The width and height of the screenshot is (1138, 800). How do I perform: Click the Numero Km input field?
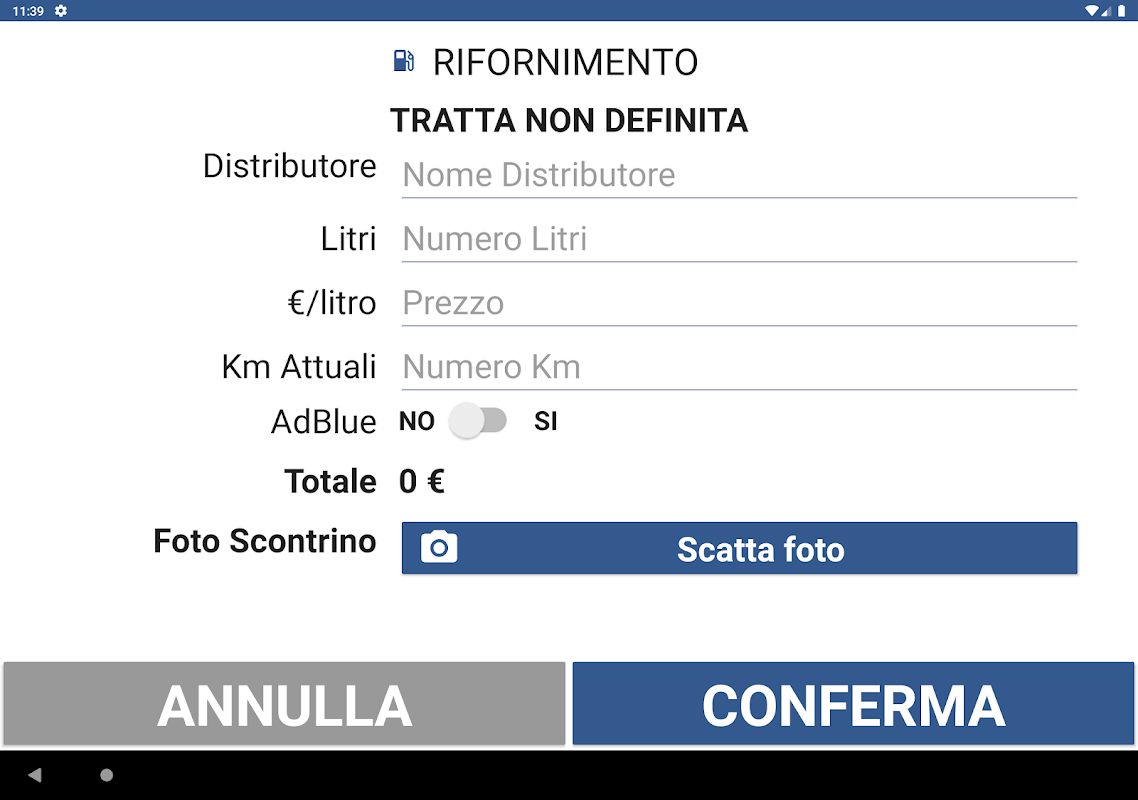coord(738,367)
